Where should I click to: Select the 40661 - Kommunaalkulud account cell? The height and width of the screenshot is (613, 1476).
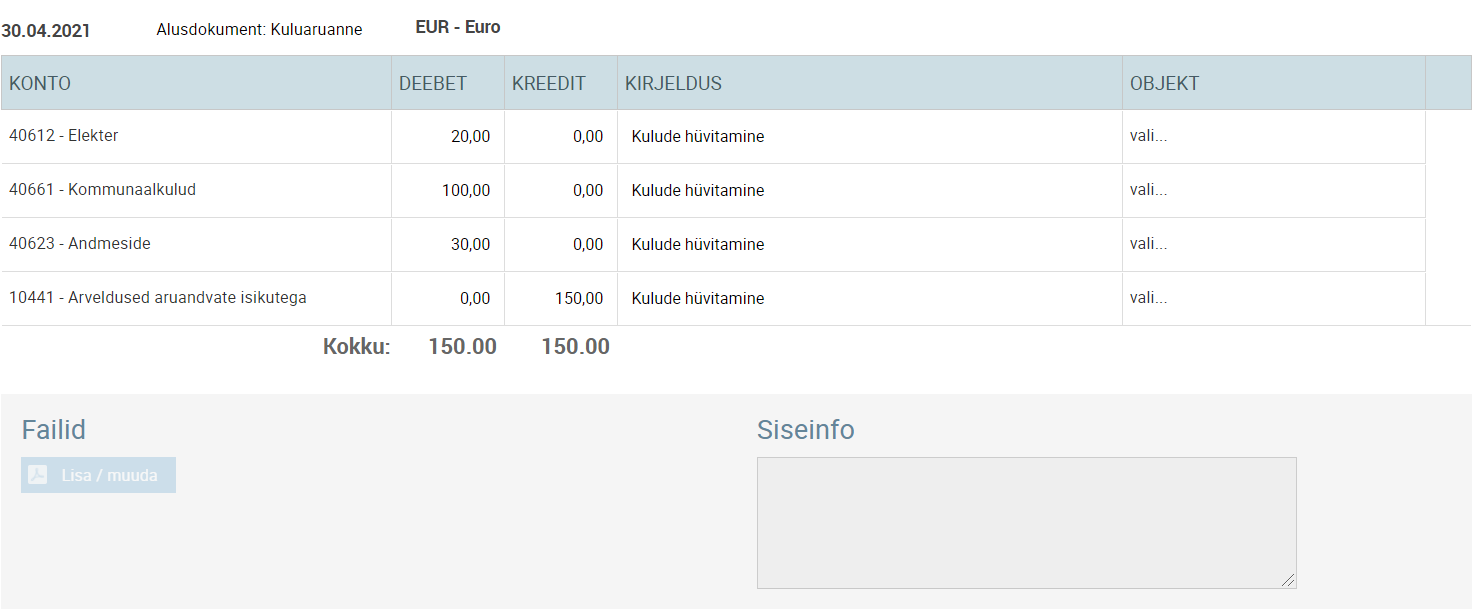point(102,190)
